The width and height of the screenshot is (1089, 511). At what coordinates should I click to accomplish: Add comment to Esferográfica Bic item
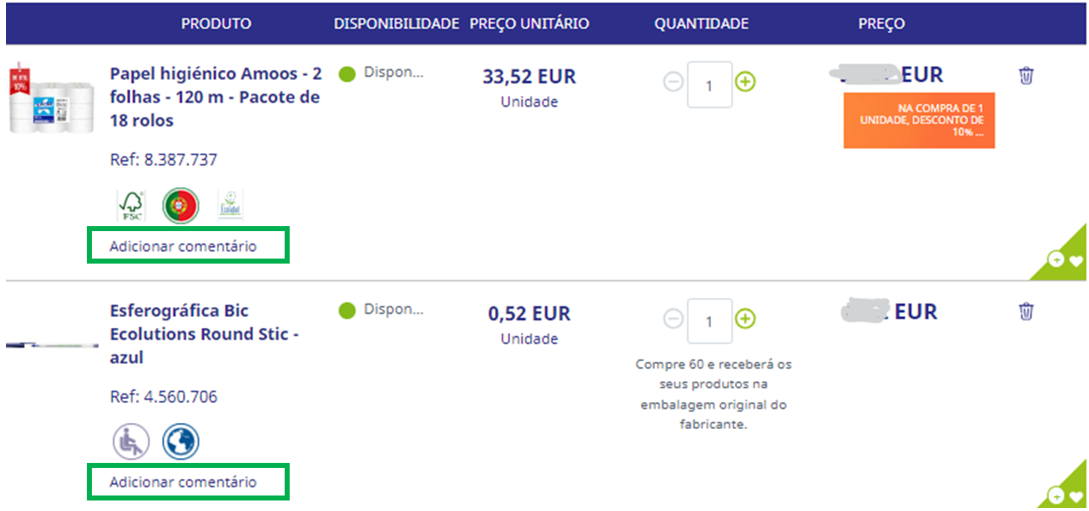coord(183,482)
